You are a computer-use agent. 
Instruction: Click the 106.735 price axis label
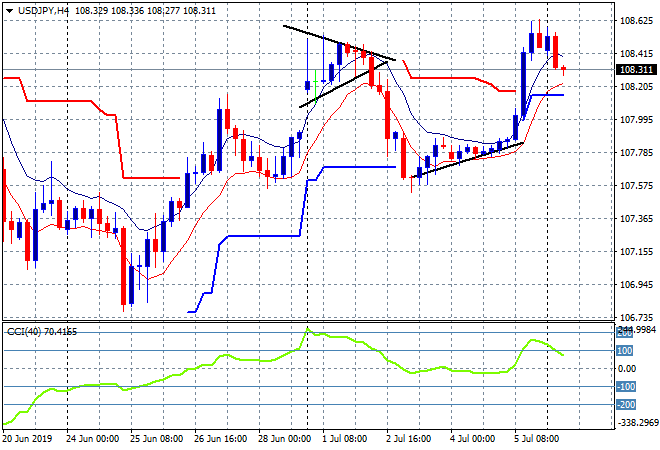(x=636, y=317)
